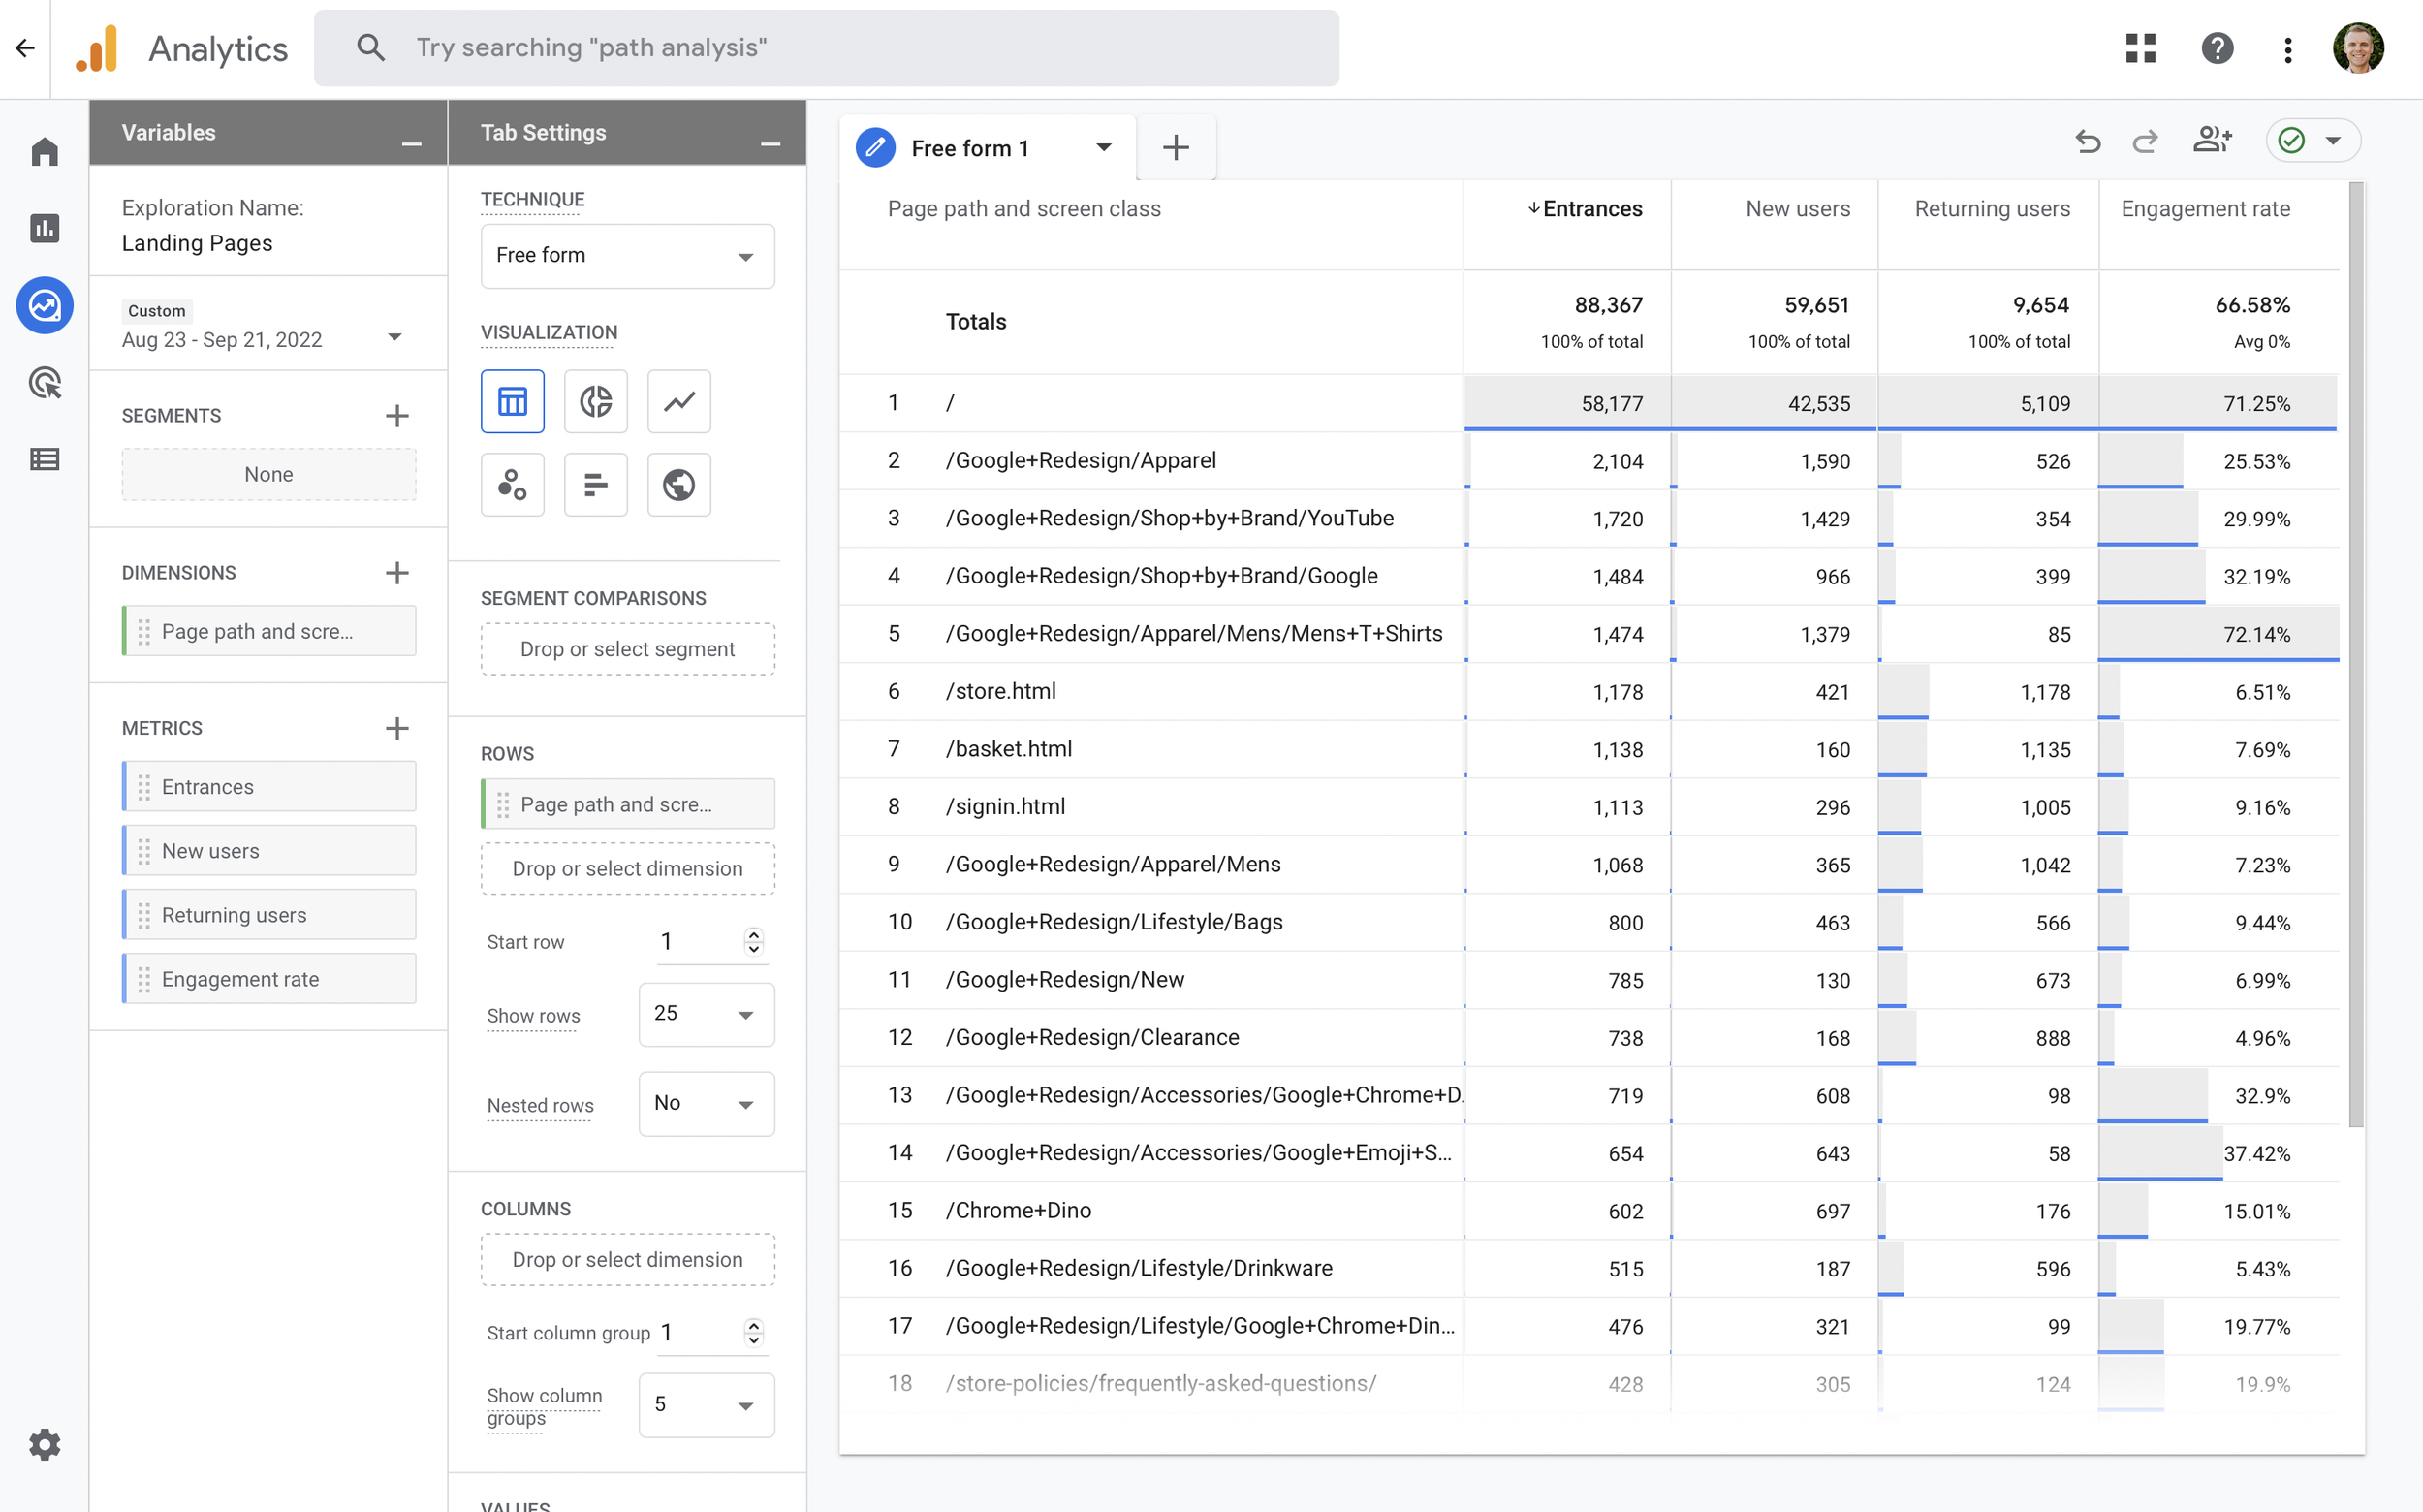
Task: Open the Free form technique dropdown
Action: click(x=627, y=256)
